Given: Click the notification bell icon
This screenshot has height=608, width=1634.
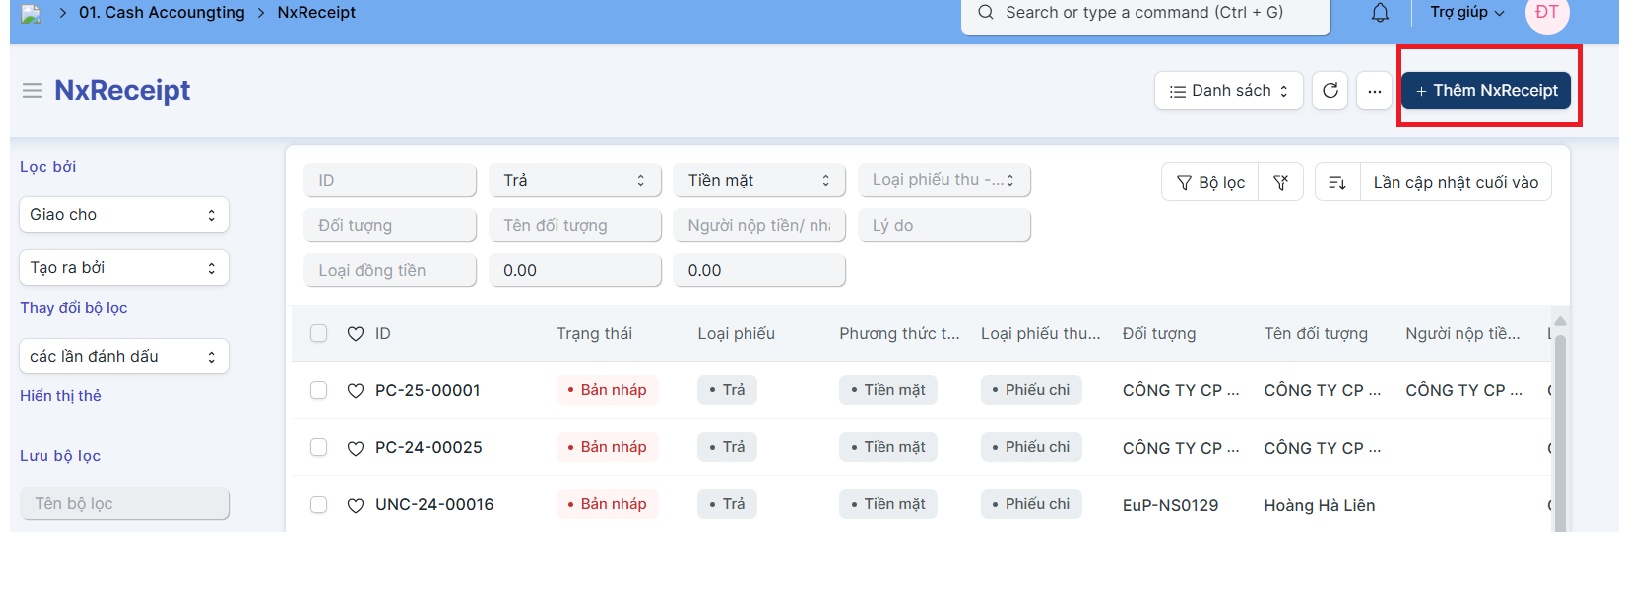Looking at the screenshot, I should pos(1380,13).
